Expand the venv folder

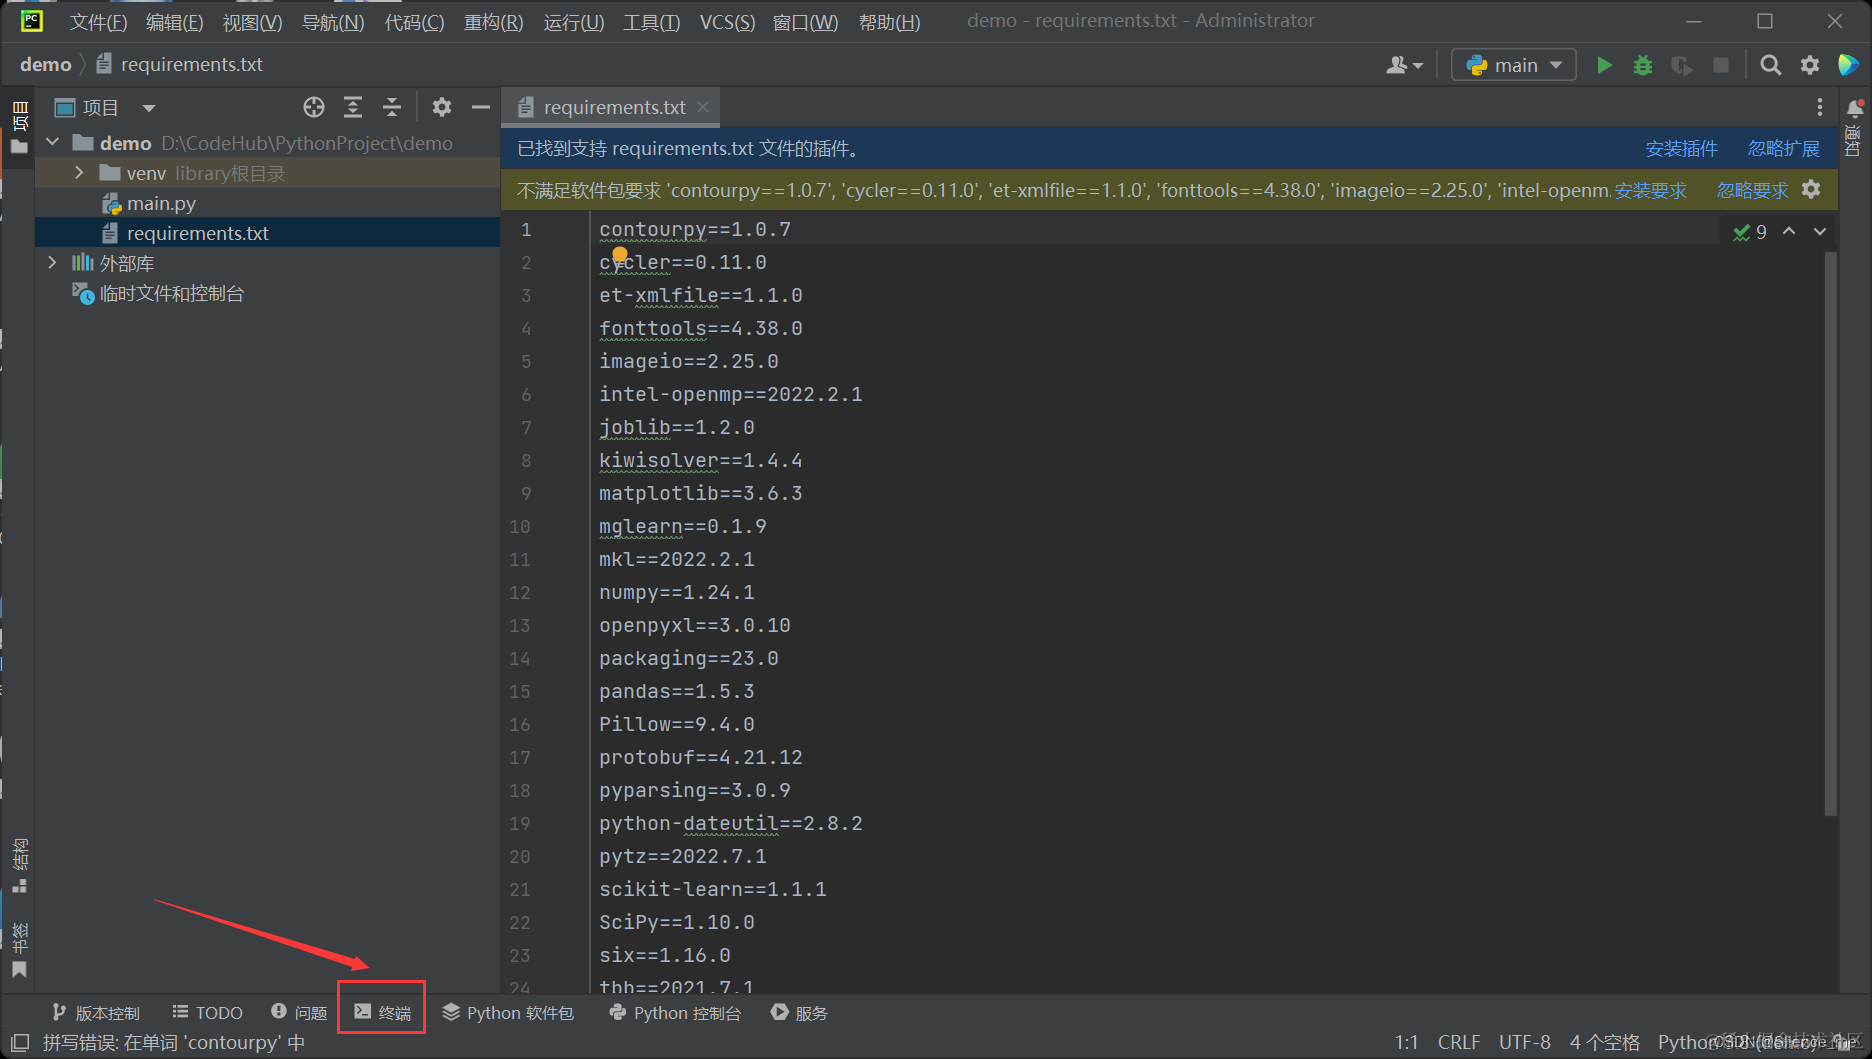click(79, 173)
